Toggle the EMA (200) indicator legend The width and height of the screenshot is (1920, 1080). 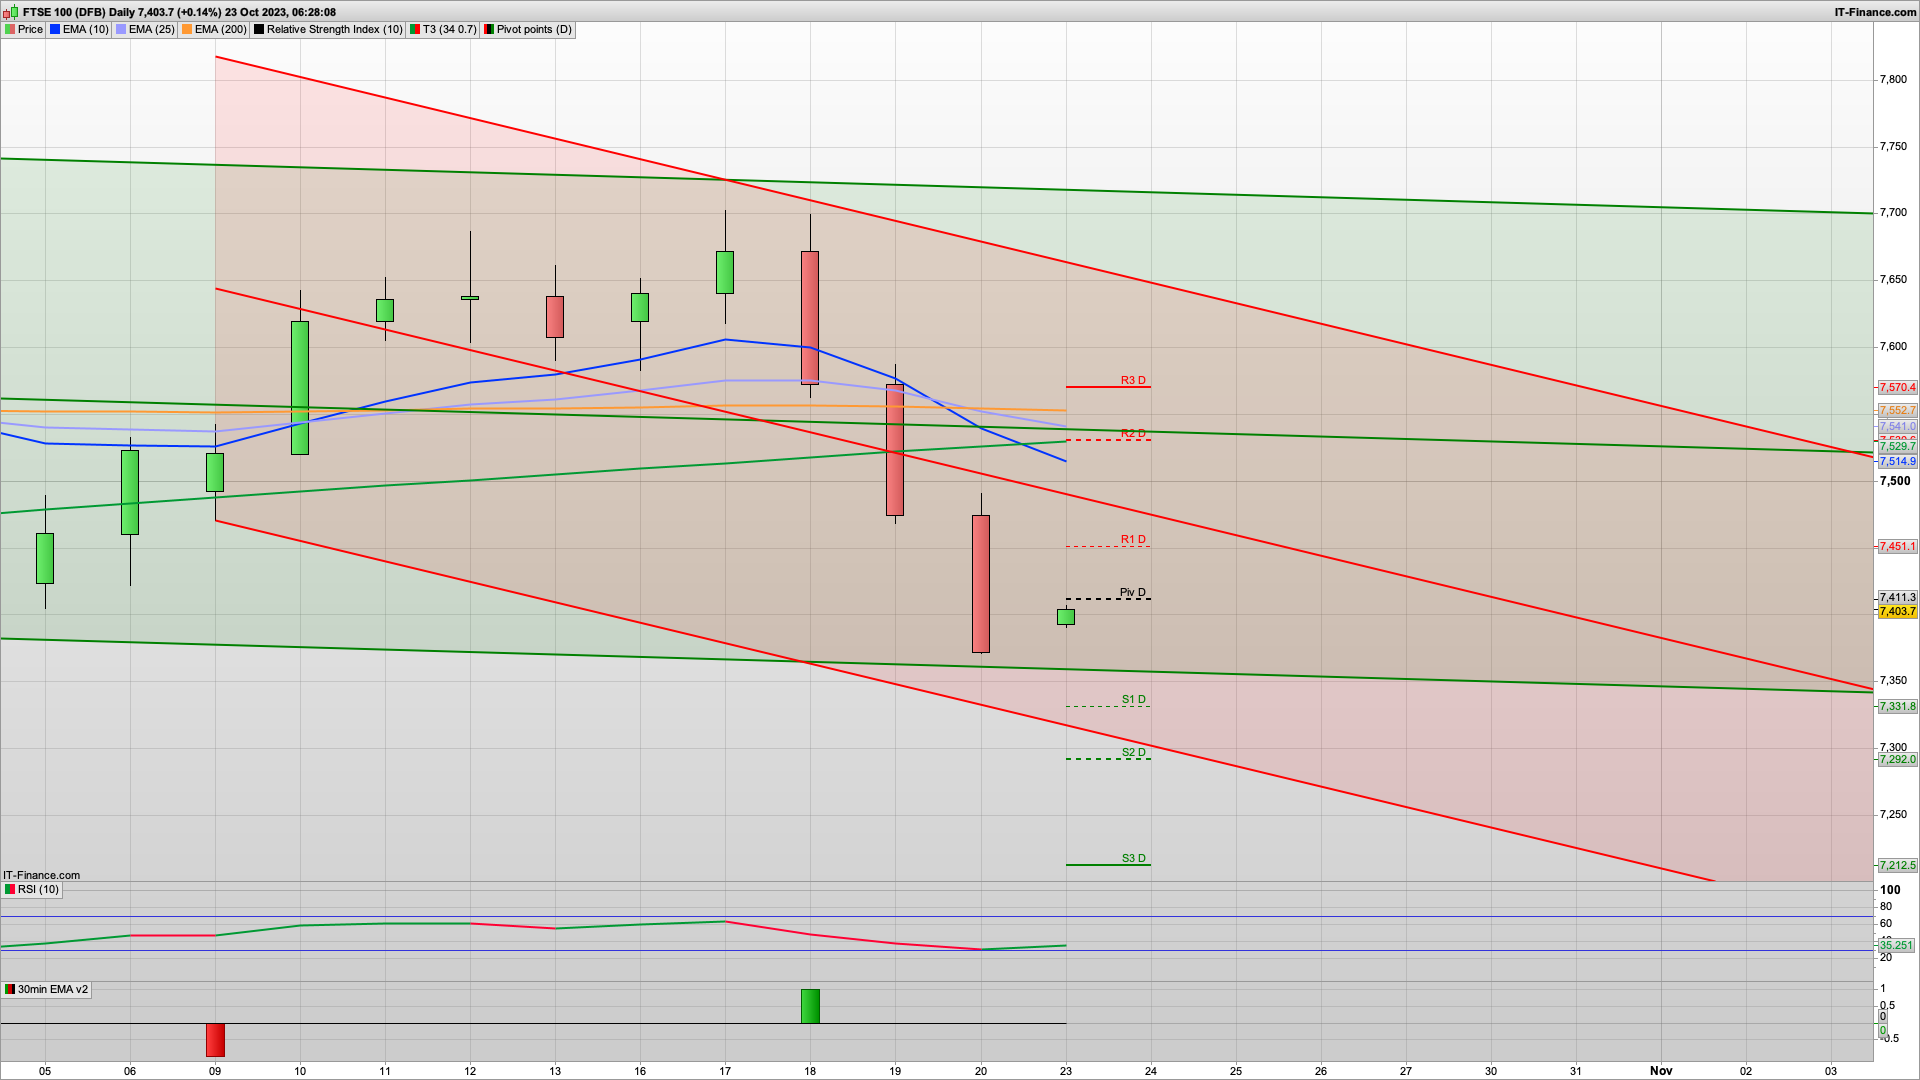[214, 29]
